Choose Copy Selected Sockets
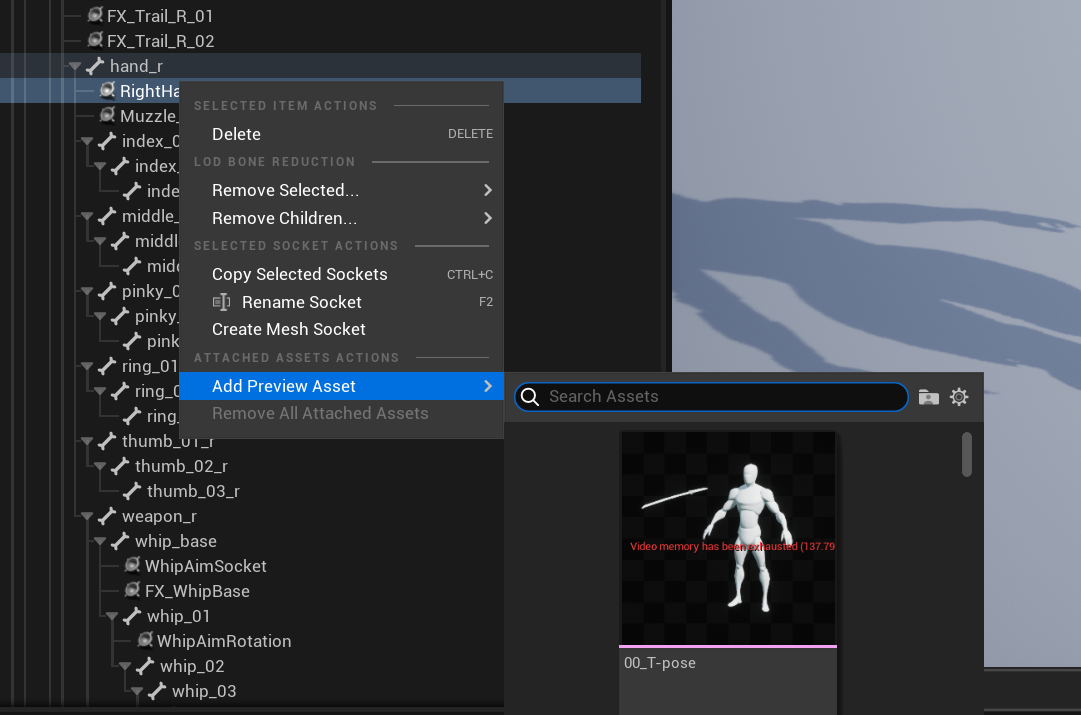This screenshot has width=1081, height=715. click(x=341, y=274)
